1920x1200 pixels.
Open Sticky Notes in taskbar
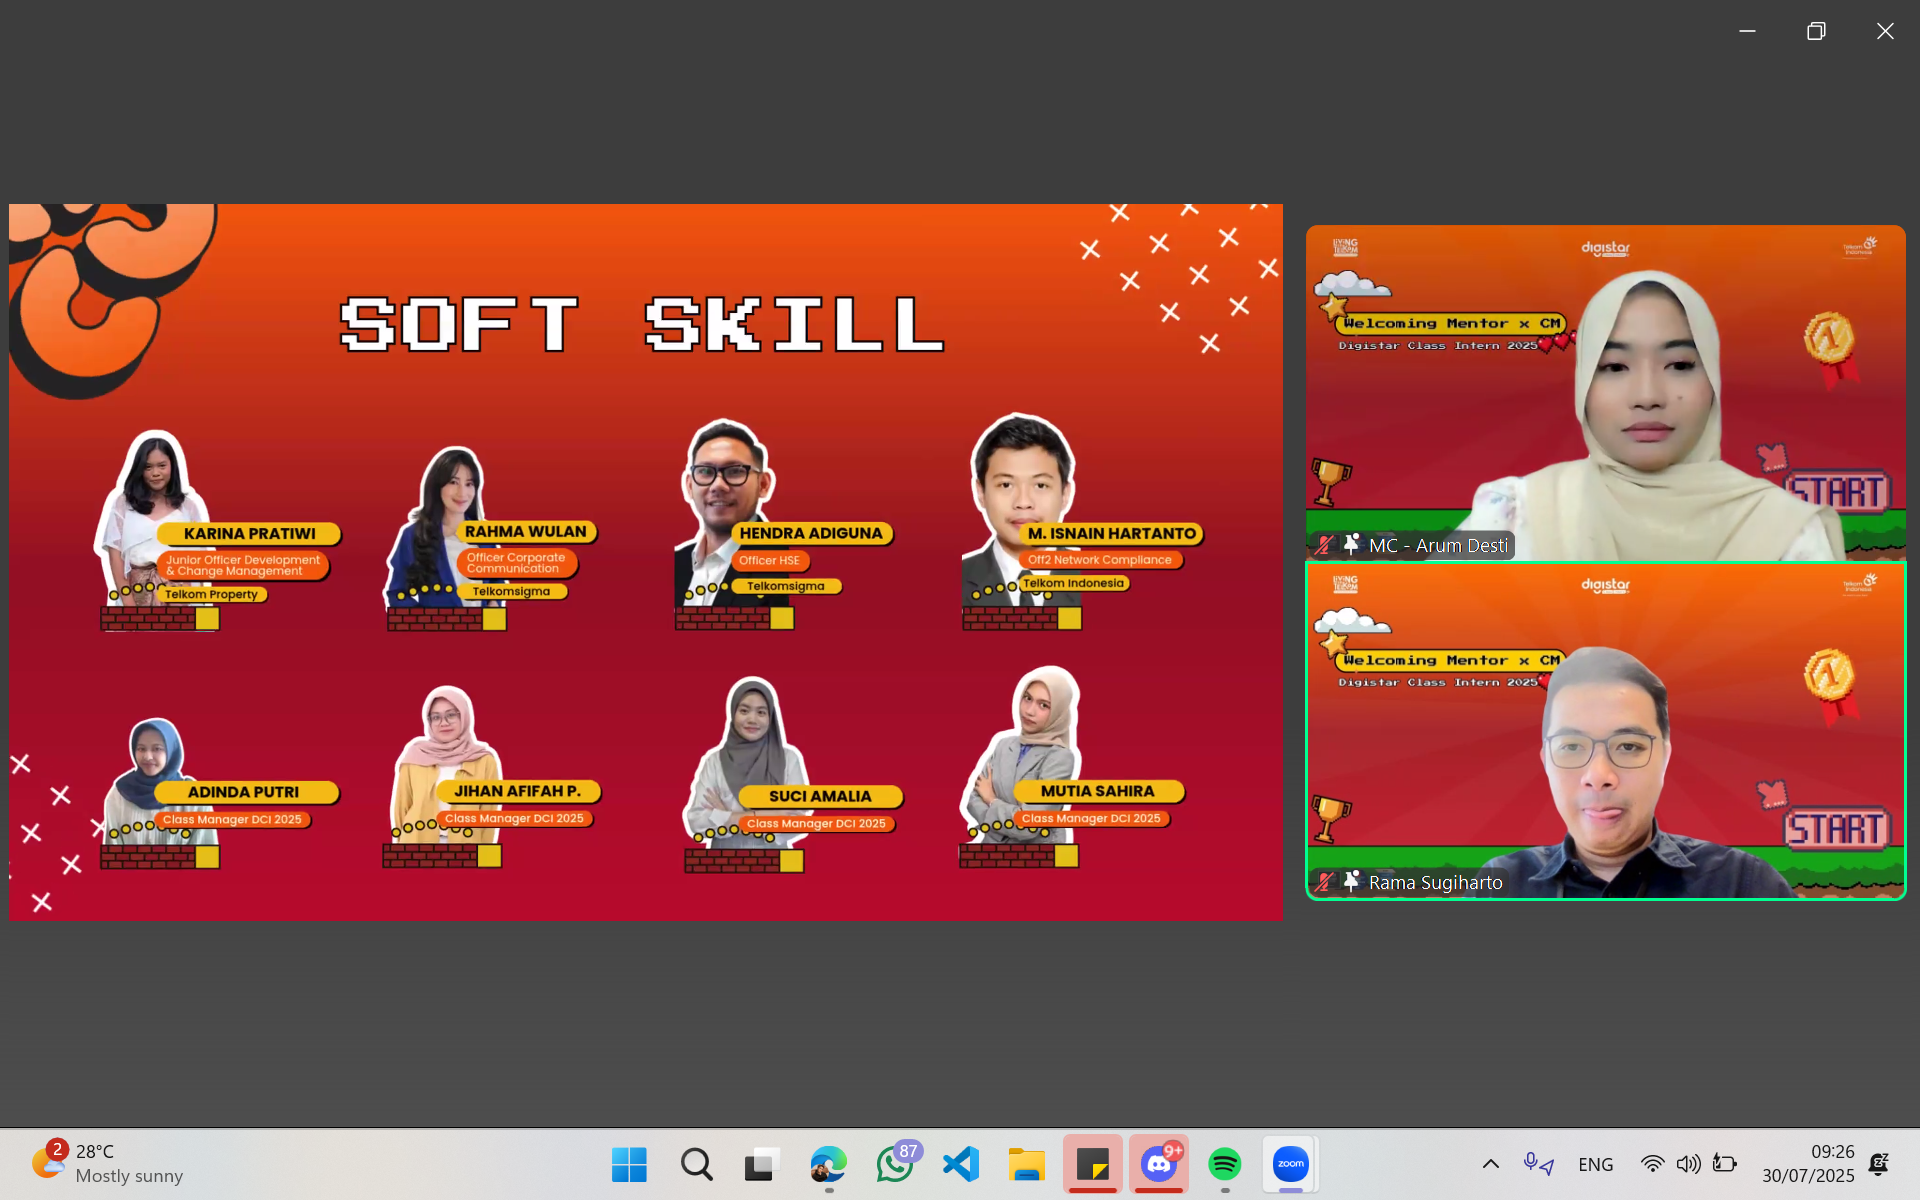[1093, 1164]
